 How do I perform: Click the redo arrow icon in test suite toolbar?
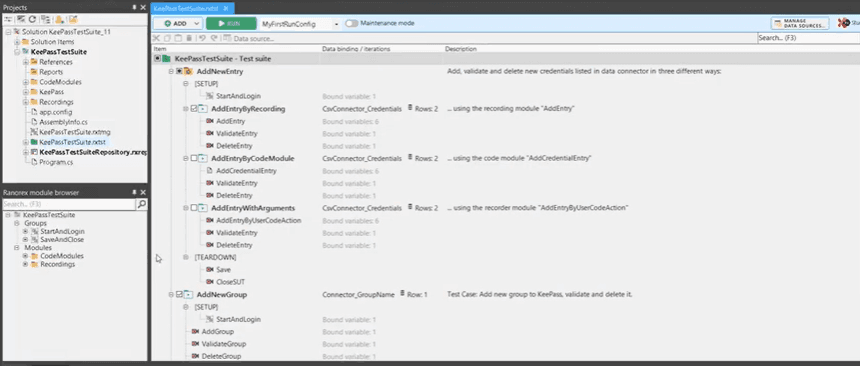tap(214, 38)
